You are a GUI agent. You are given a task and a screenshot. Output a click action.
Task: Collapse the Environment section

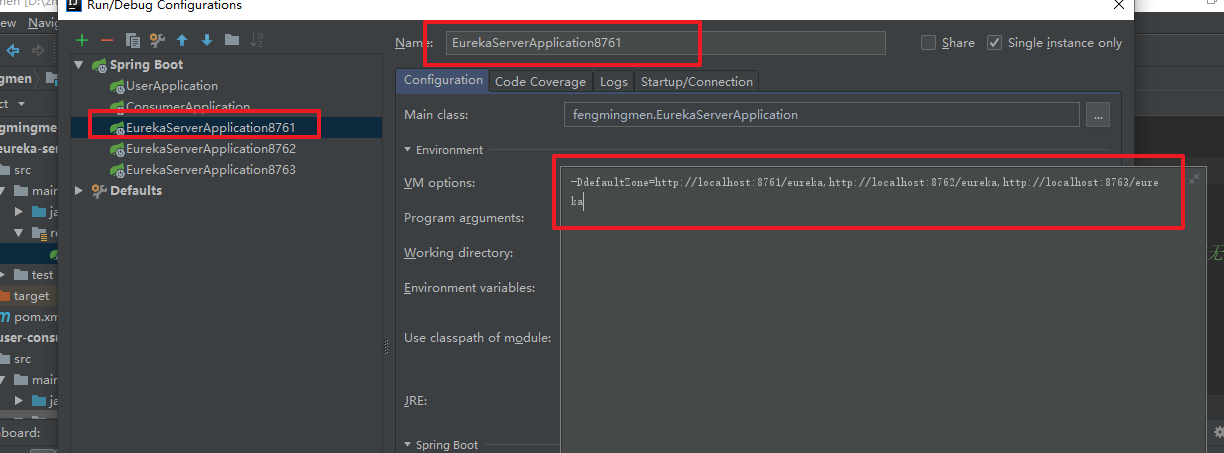[408, 150]
